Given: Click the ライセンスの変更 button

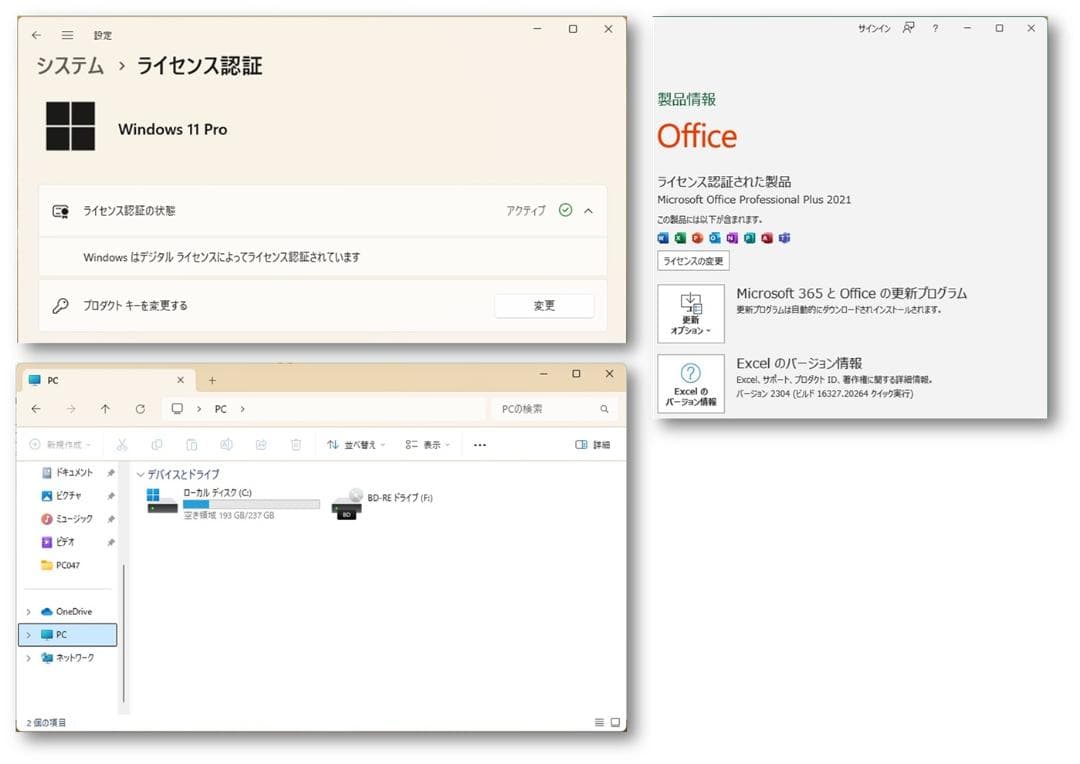Looking at the screenshot, I should pyautogui.click(x=692, y=261).
